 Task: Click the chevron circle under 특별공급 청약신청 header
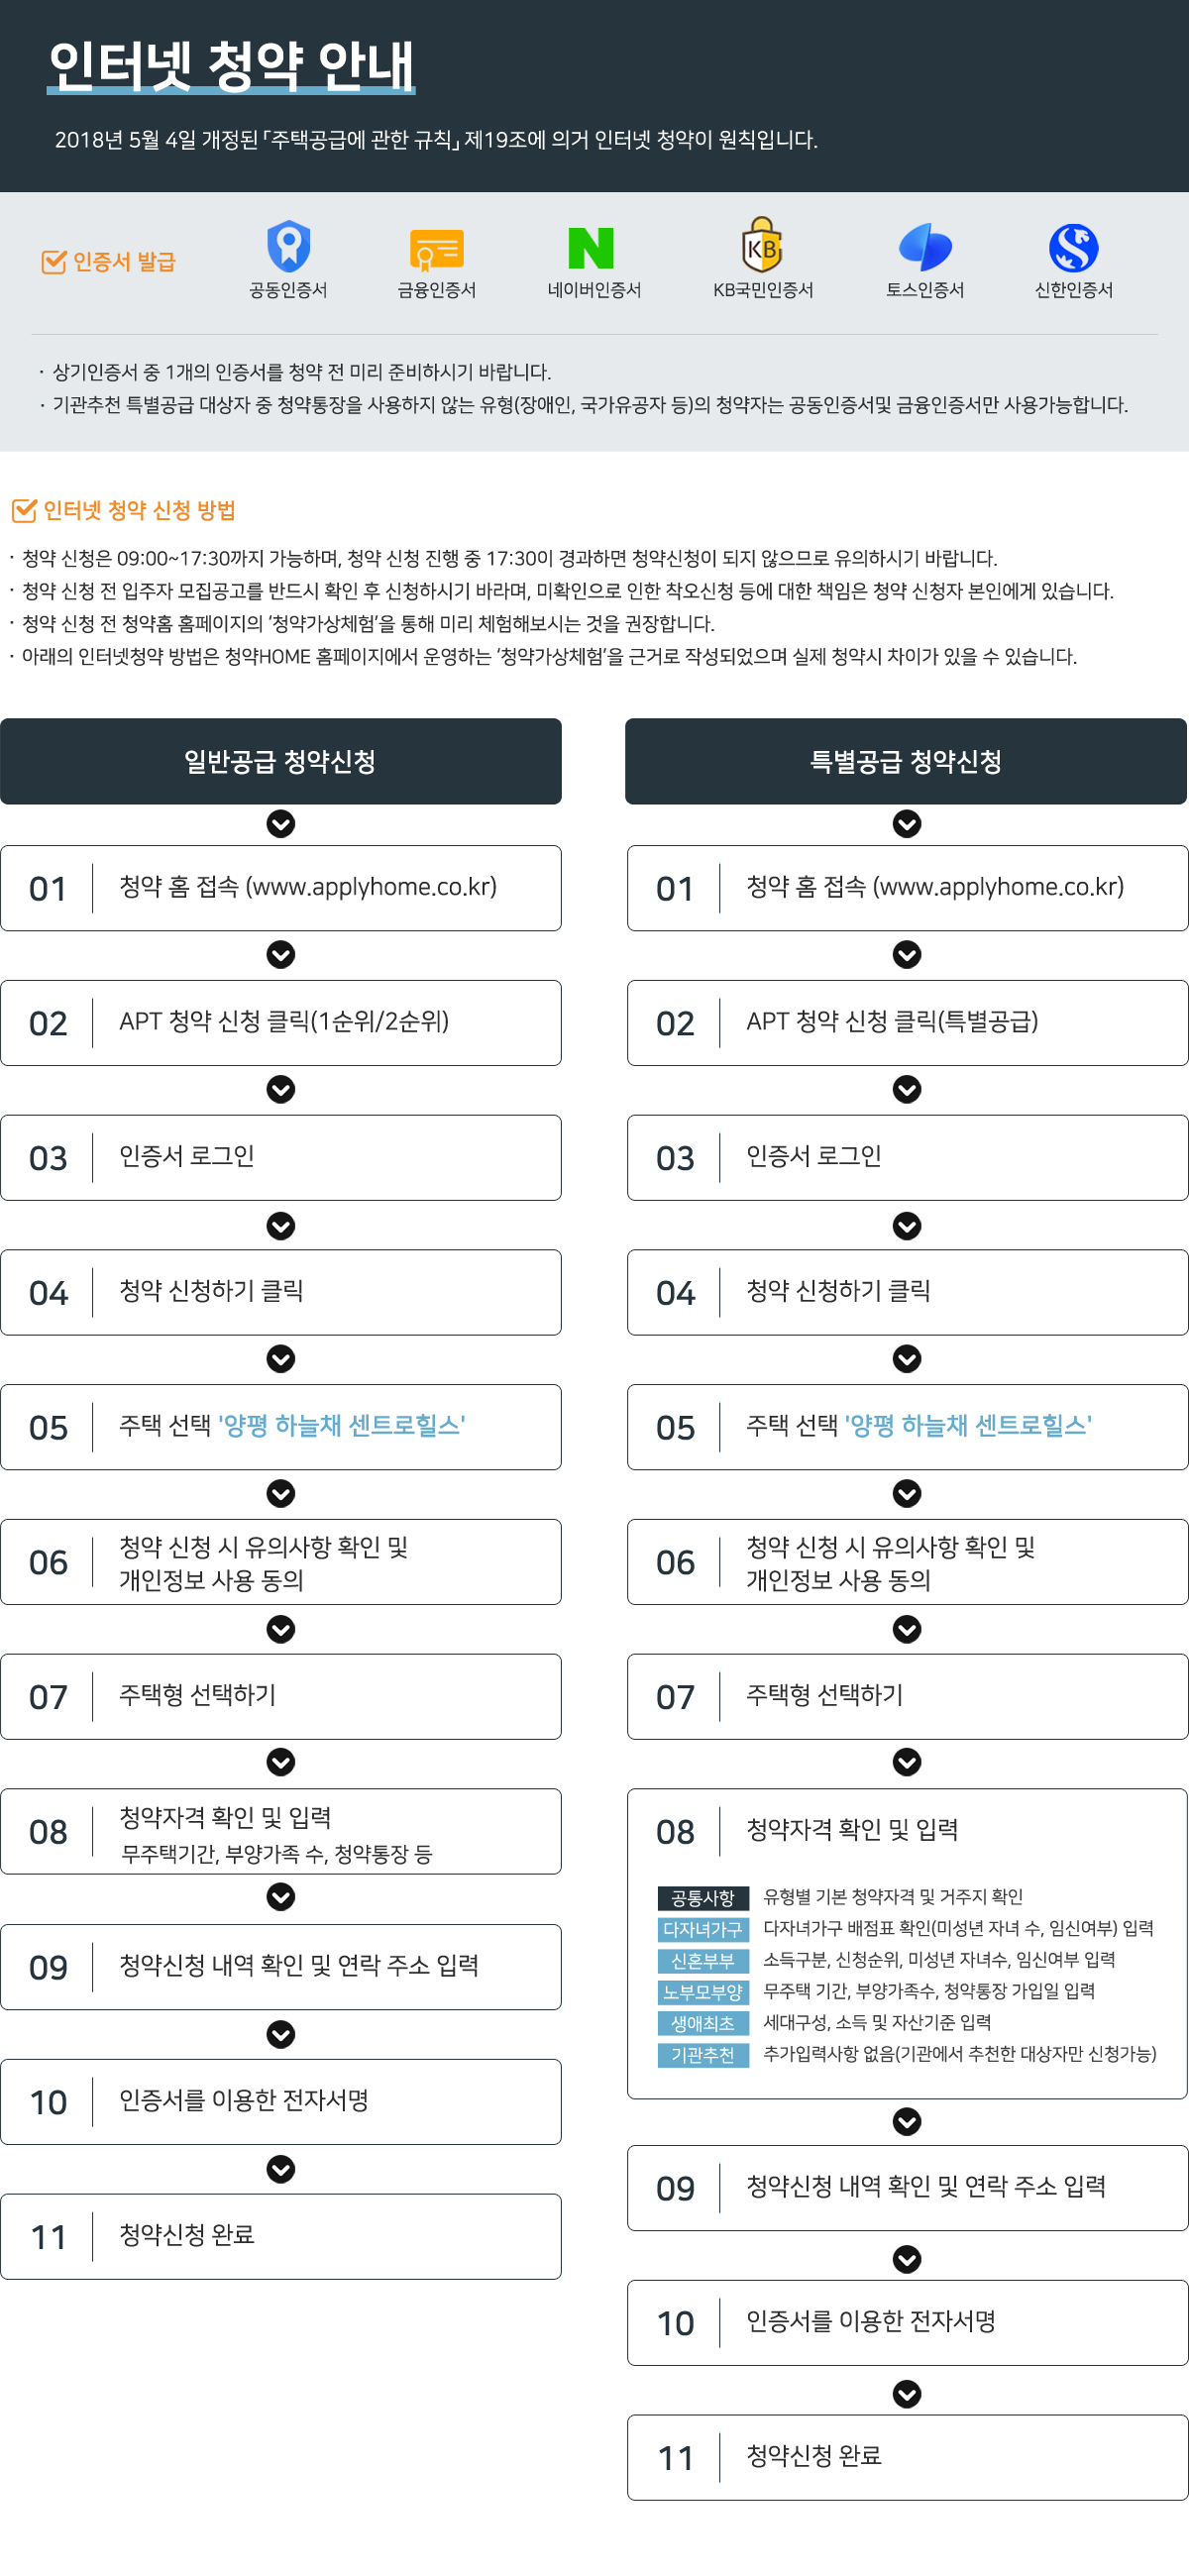pyautogui.click(x=907, y=824)
